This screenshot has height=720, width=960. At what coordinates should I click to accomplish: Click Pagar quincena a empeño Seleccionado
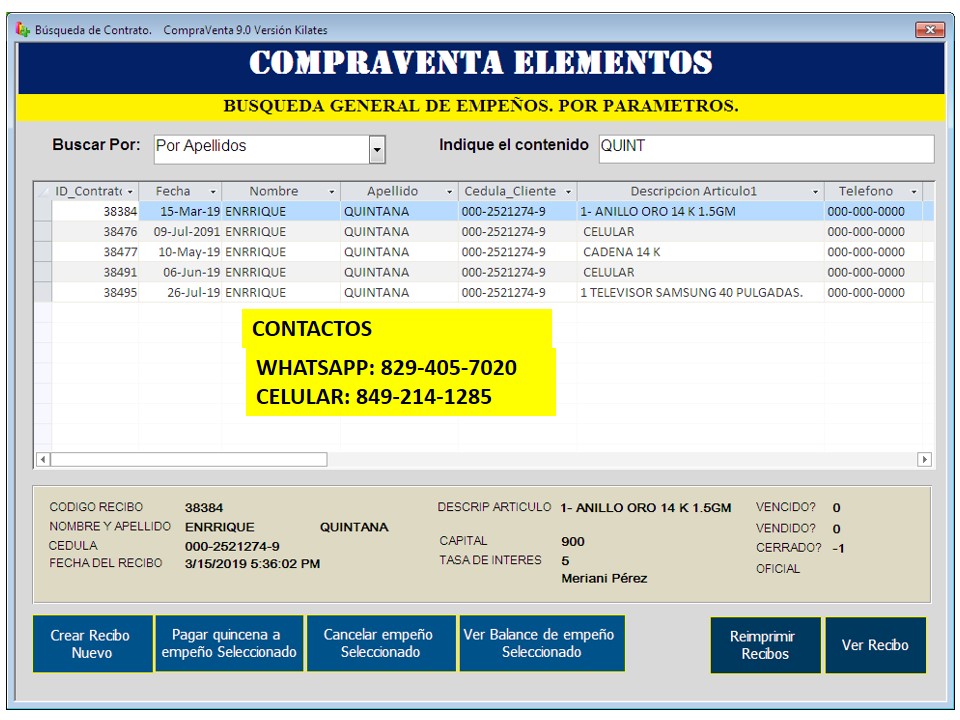click(x=229, y=644)
